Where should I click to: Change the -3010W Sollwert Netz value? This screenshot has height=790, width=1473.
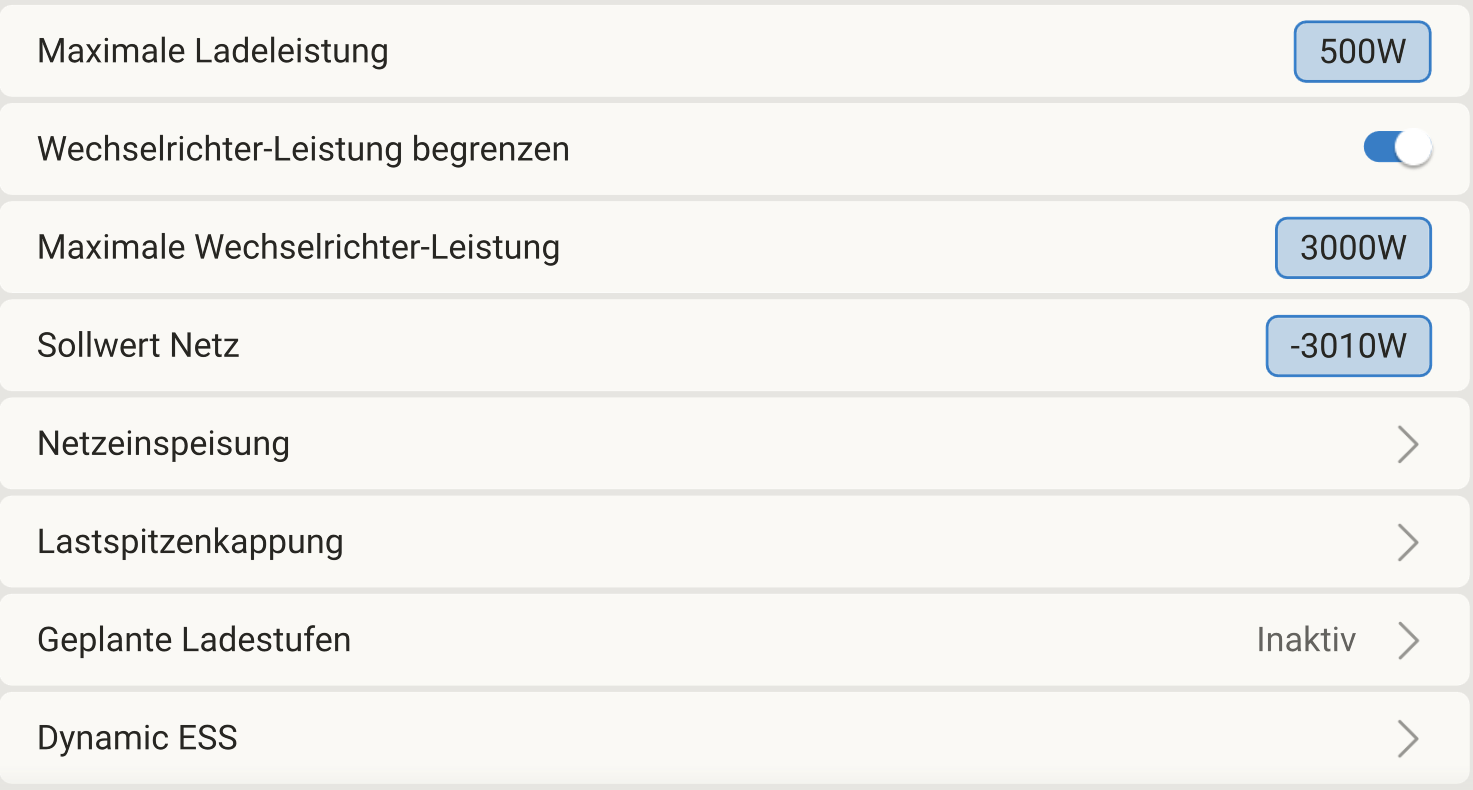point(1348,346)
